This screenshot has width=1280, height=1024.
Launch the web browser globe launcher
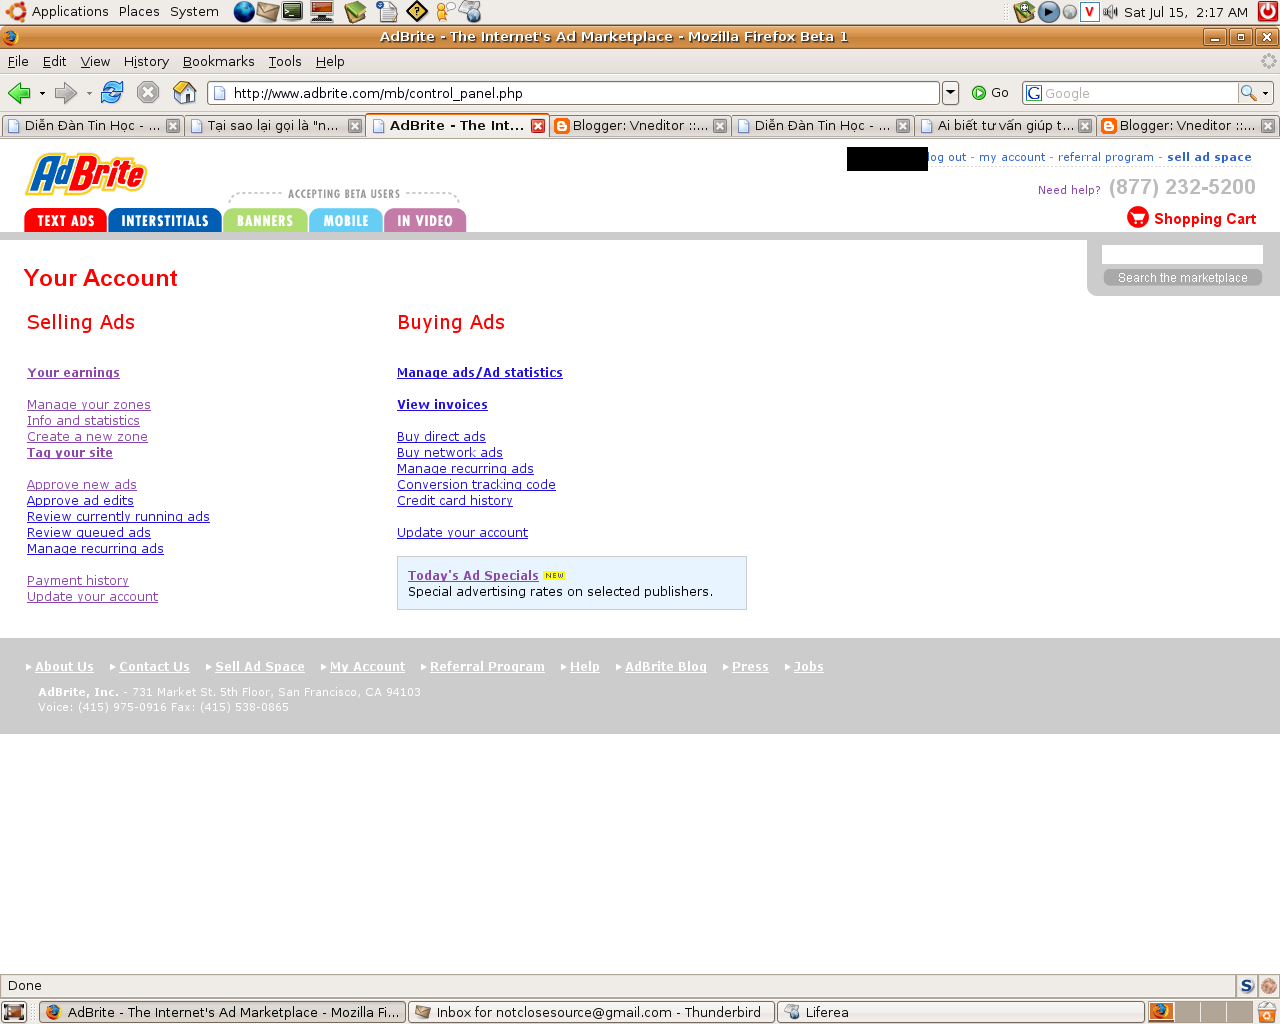pos(244,12)
